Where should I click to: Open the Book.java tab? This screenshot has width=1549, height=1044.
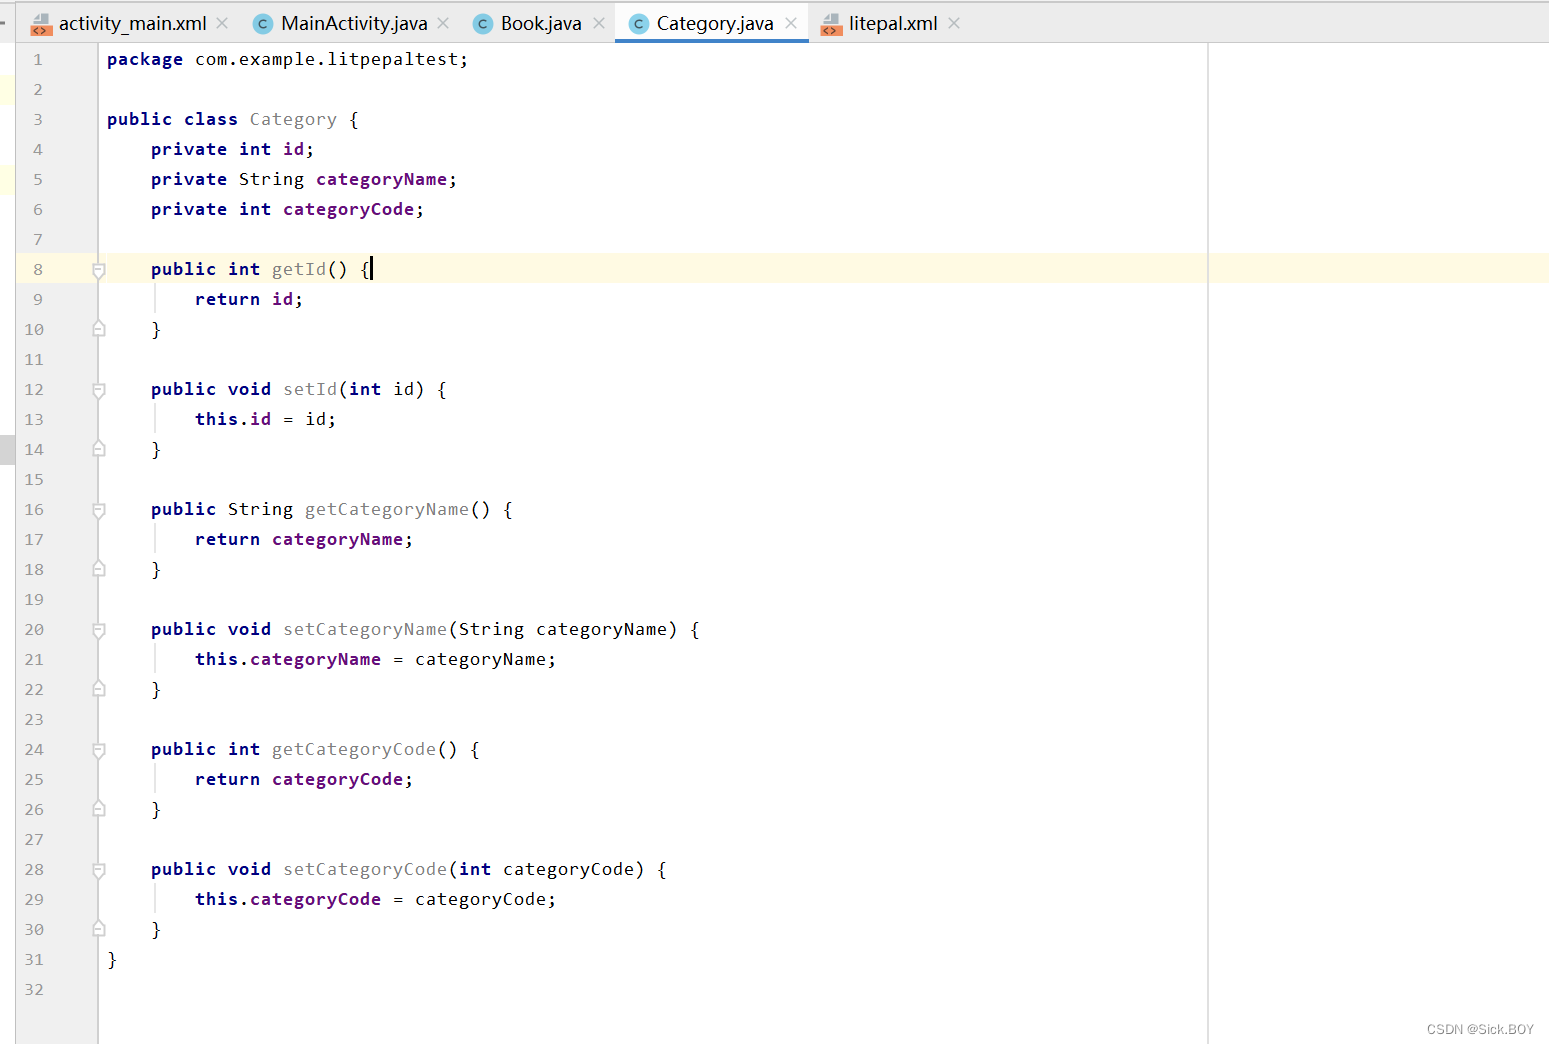[x=540, y=23]
